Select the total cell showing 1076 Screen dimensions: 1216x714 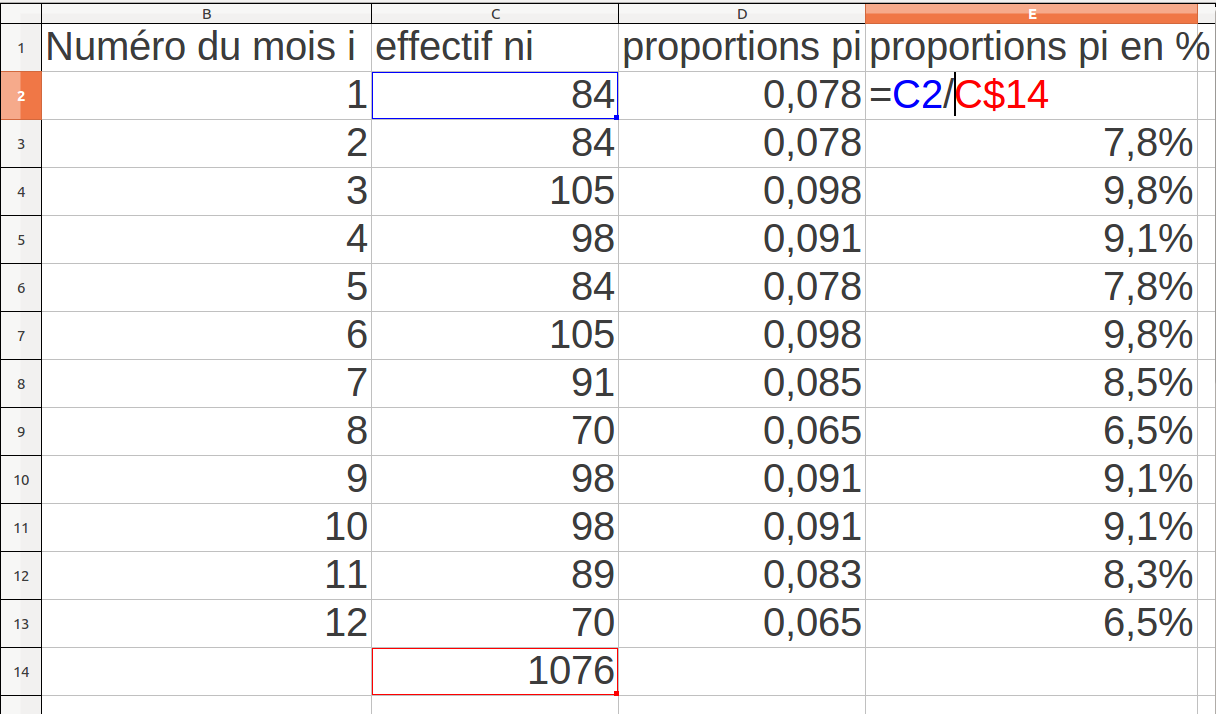pyautogui.click(x=495, y=671)
